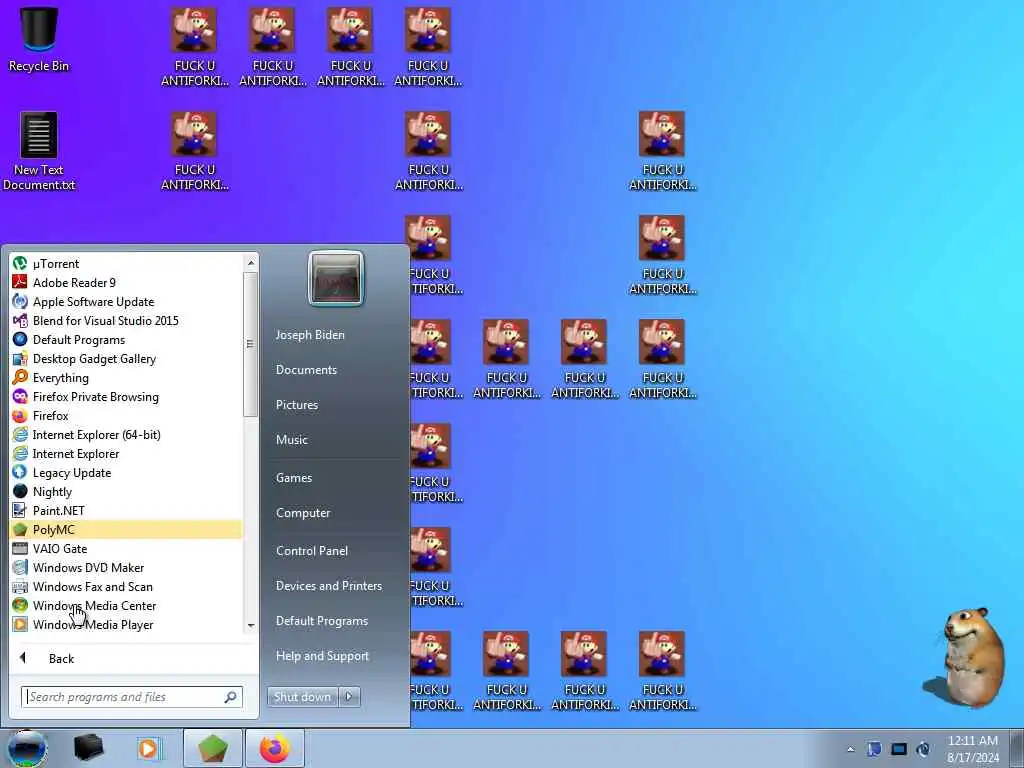Open µTorrent from the program list
1024x768 pixels.
click(x=126, y=264)
